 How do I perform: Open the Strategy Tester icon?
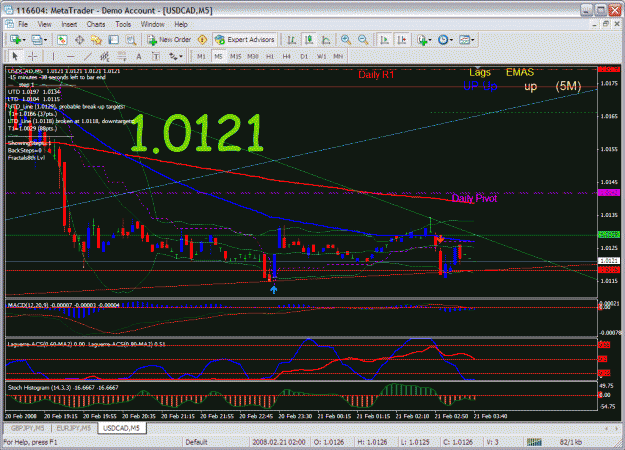131,40
